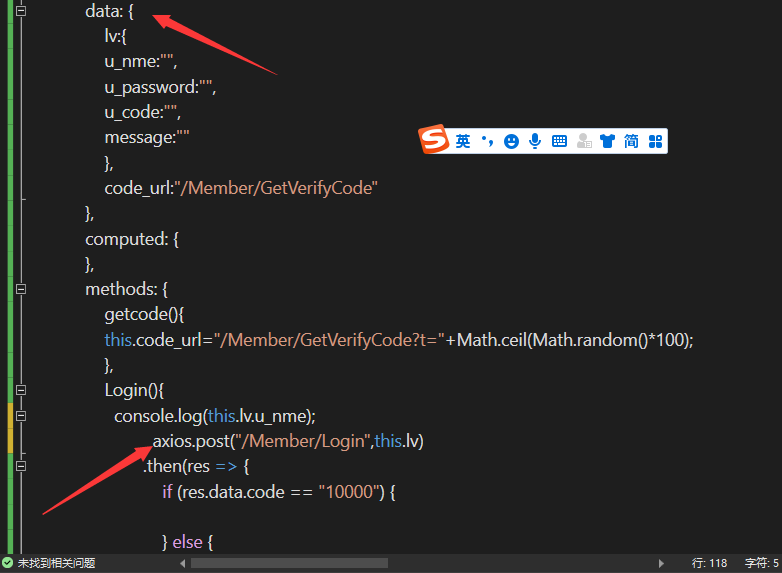The width and height of the screenshot is (782, 573).
Task: Toggle 简 simplified/traditional Chinese
Action: (x=631, y=142)
